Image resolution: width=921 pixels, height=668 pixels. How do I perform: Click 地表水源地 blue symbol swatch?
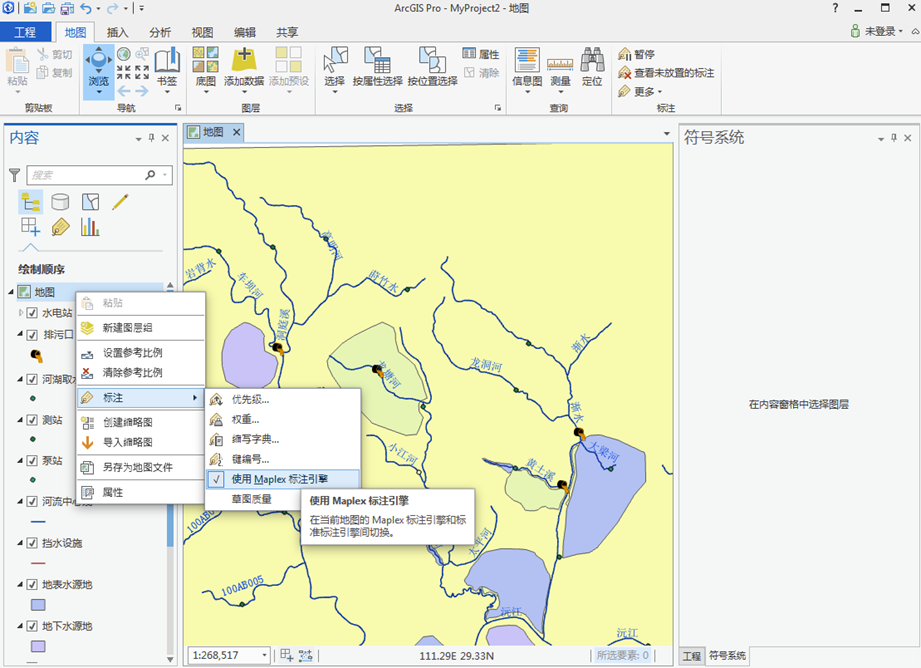[x=38, y=605]
